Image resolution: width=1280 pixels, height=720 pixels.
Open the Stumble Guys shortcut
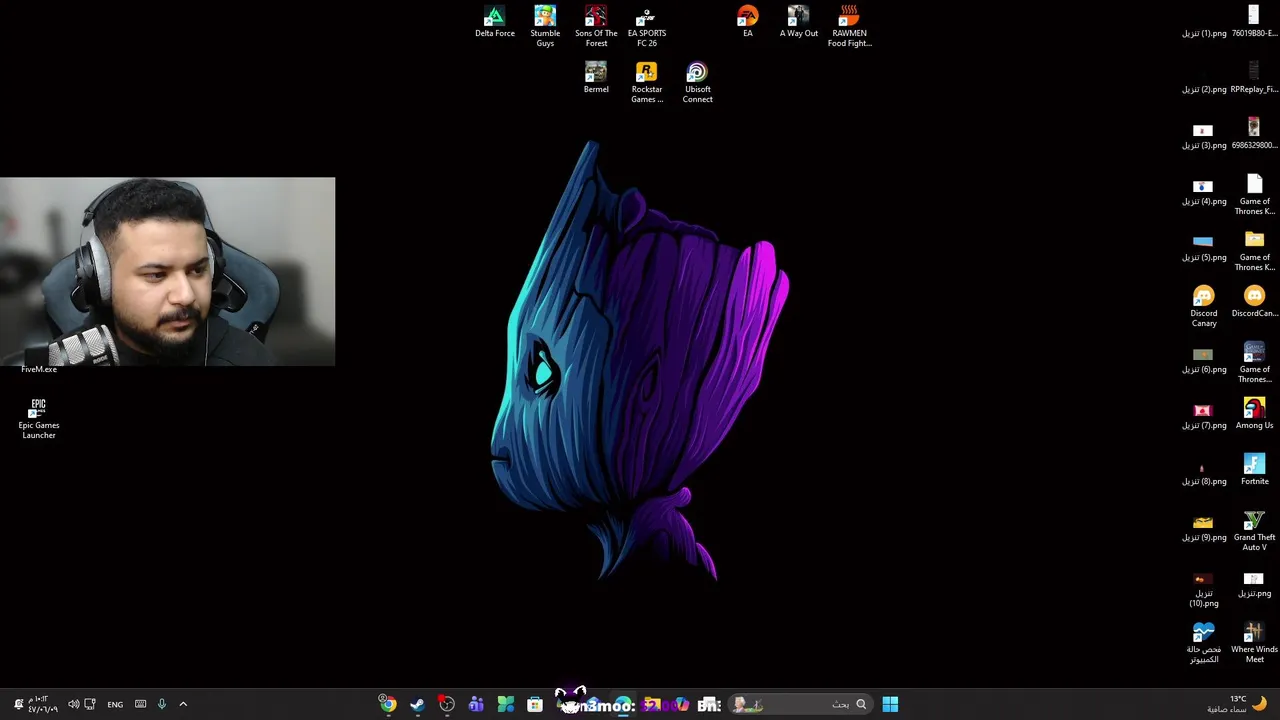coord(545,26)
